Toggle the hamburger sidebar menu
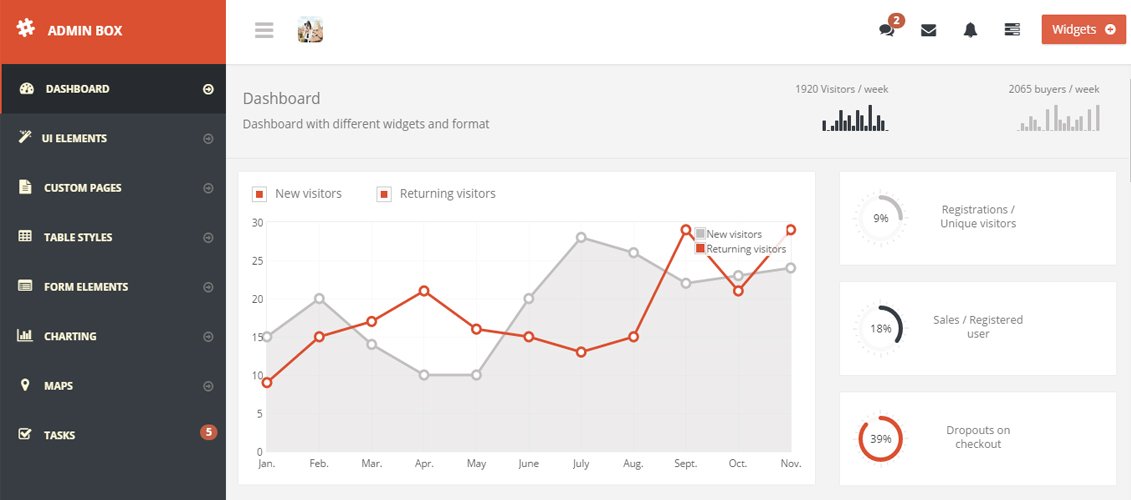 (x=264, y=30)
